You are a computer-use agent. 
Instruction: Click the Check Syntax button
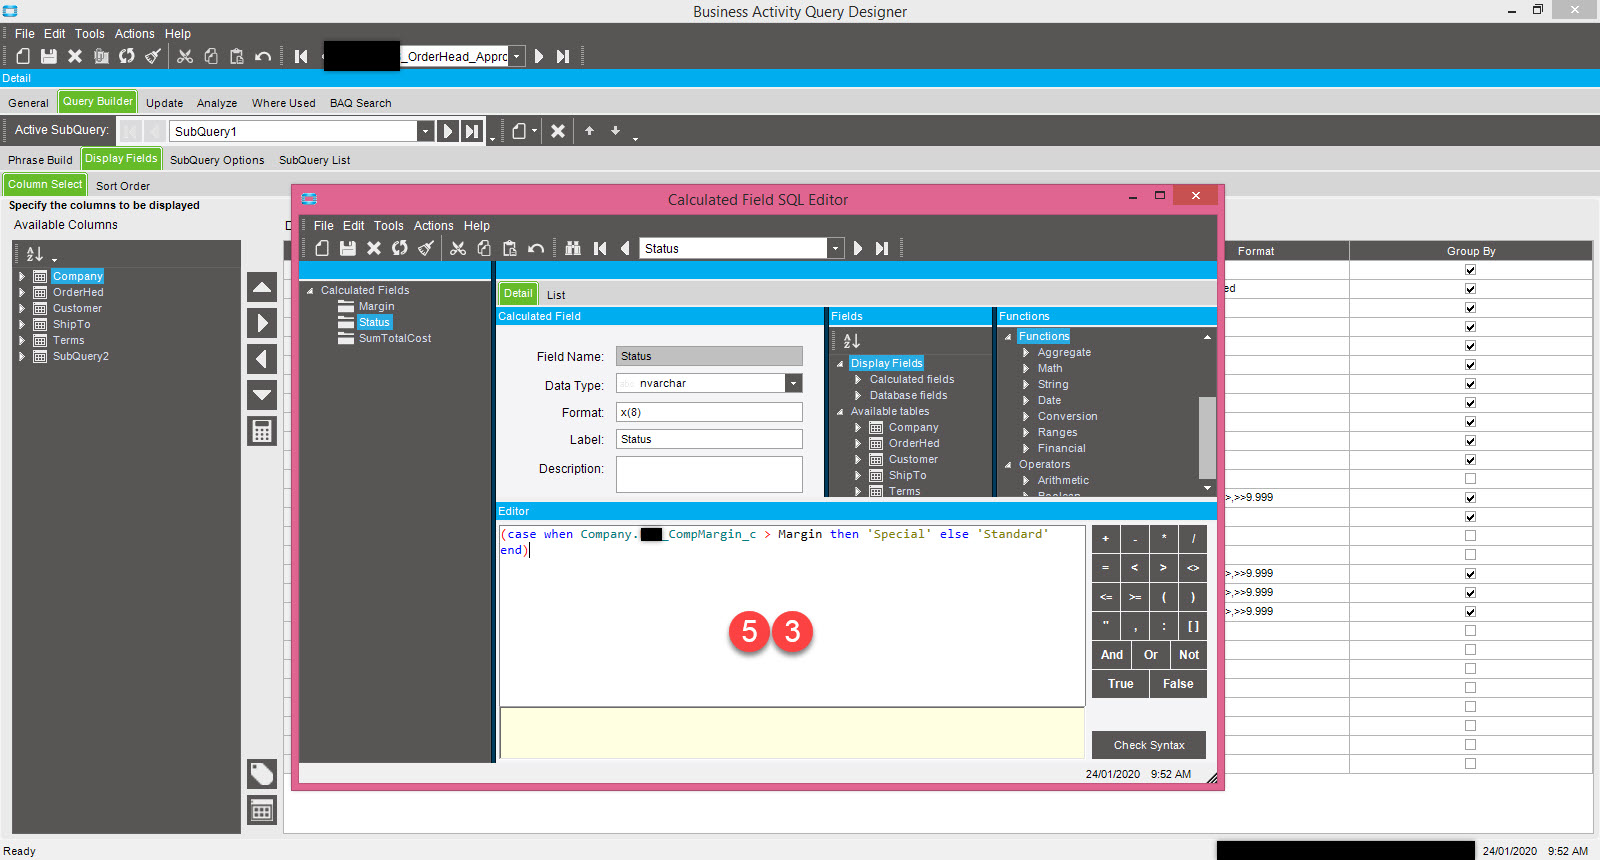tap(1149, 745)
